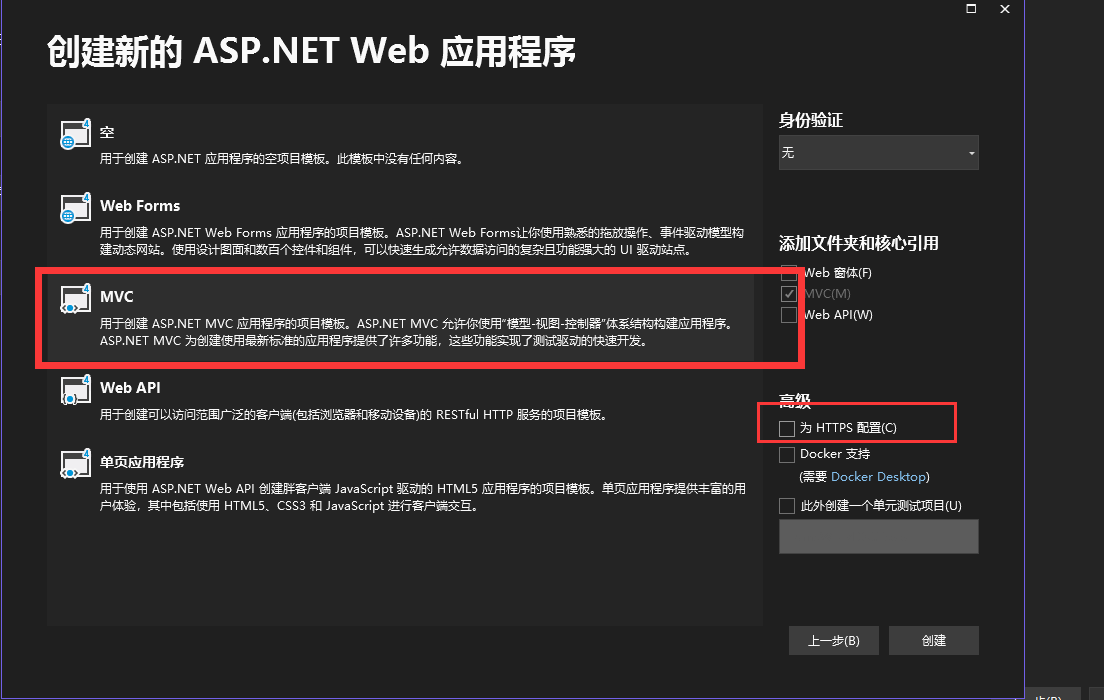Select the 单页应用程序 template icon

click(x=75, y=463)
